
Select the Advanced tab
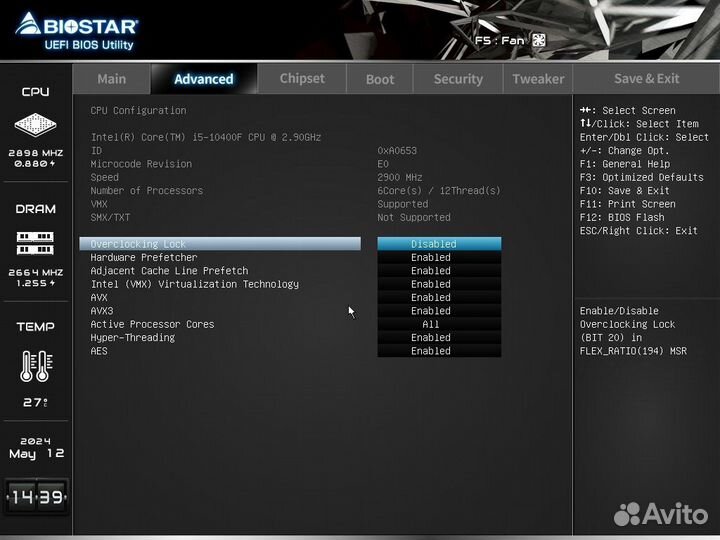point(204,79)
